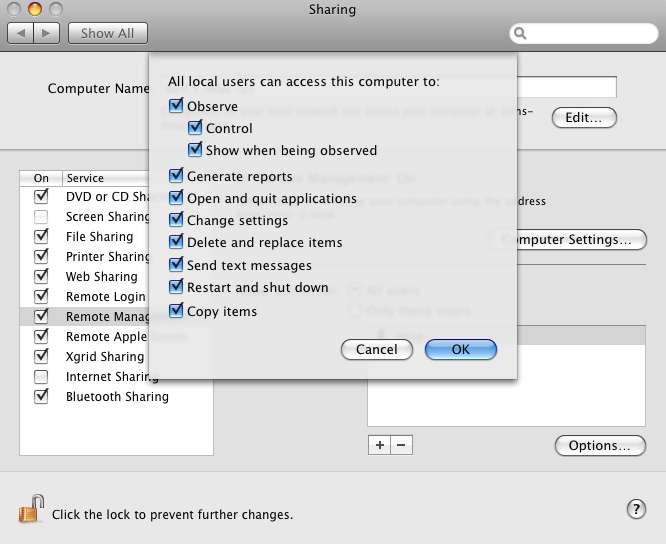Uncheck Remote Management service
The width and height of the screenshot is (666, 544).
tap(41, 316)
